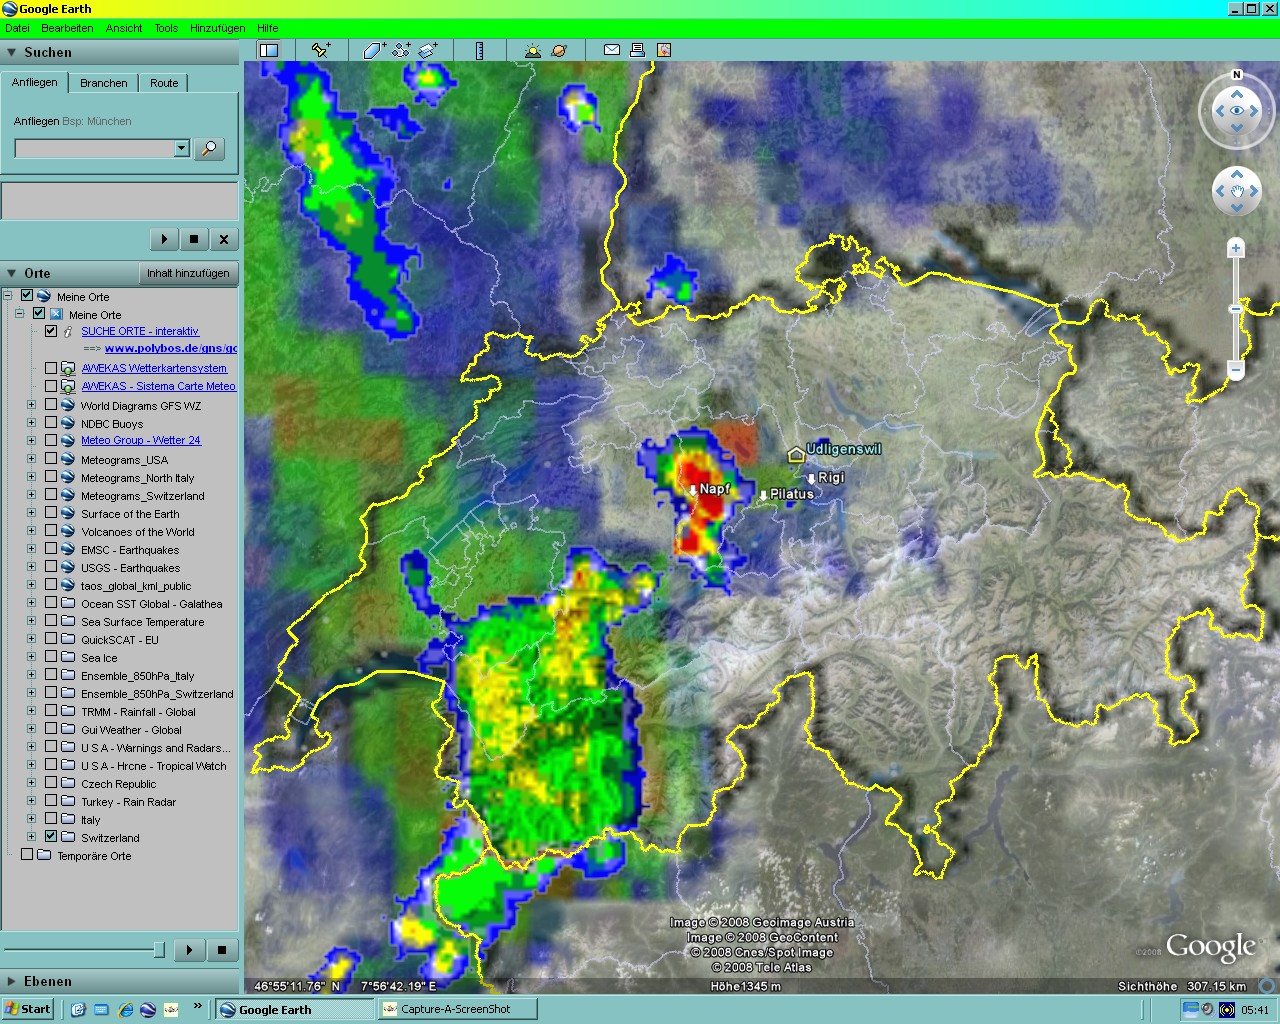Click the places transparency slider handle
1280x1024 pixels.
158,949
